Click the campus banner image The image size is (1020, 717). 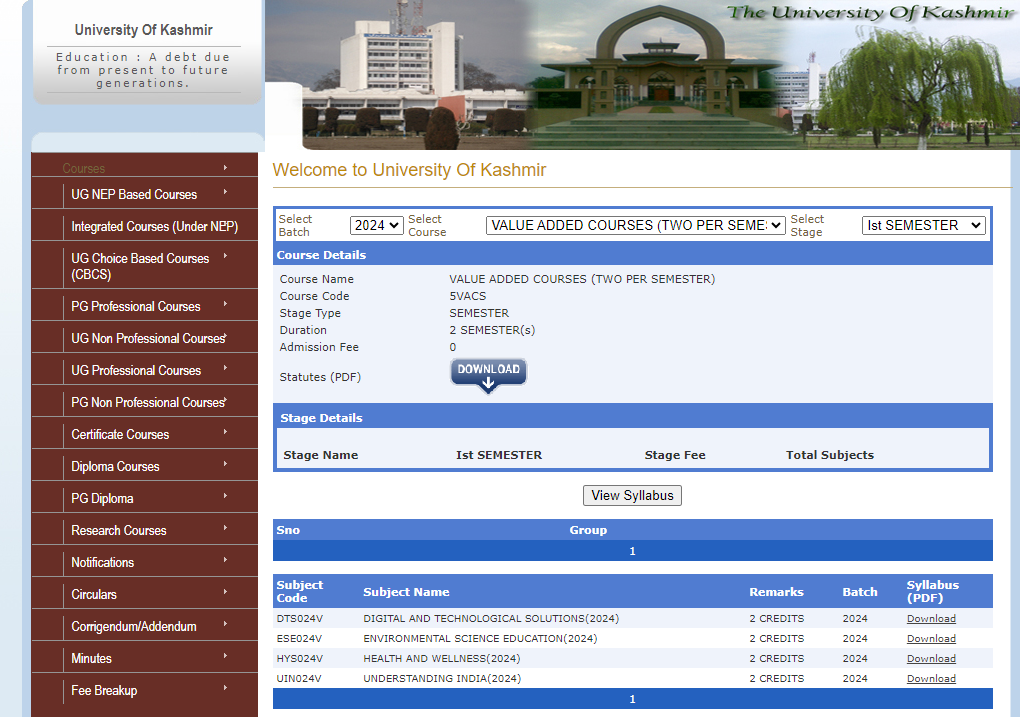pos(642,75)
